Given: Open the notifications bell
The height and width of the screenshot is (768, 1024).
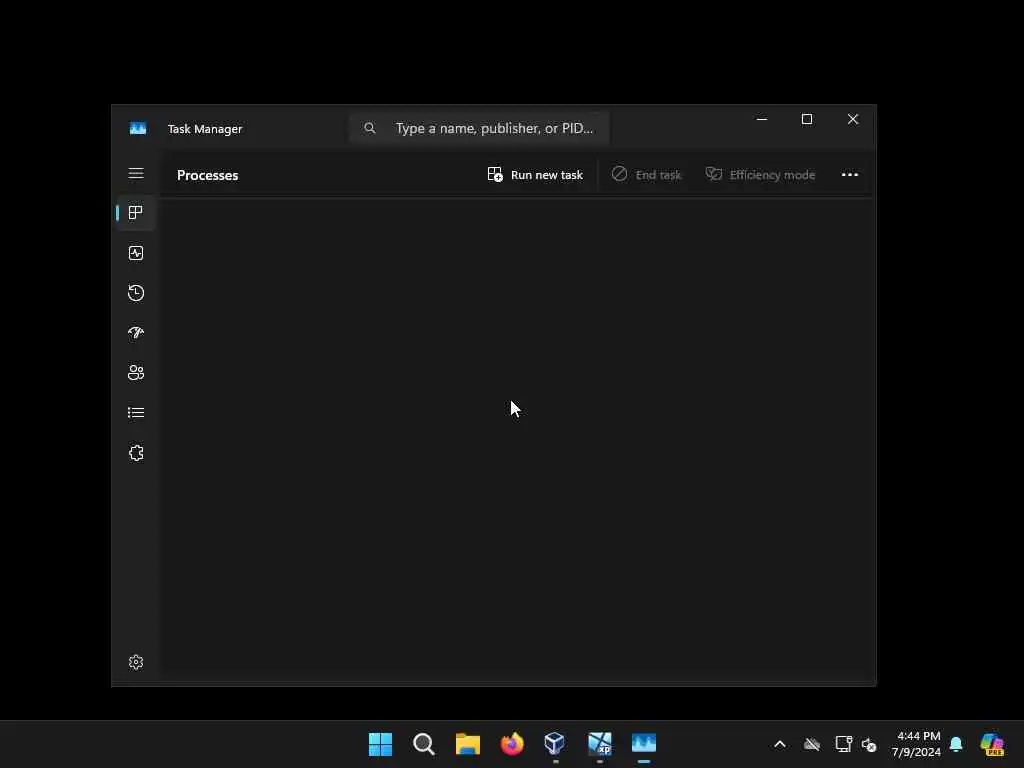Looking at the screenshot, I should coord(956,744).
